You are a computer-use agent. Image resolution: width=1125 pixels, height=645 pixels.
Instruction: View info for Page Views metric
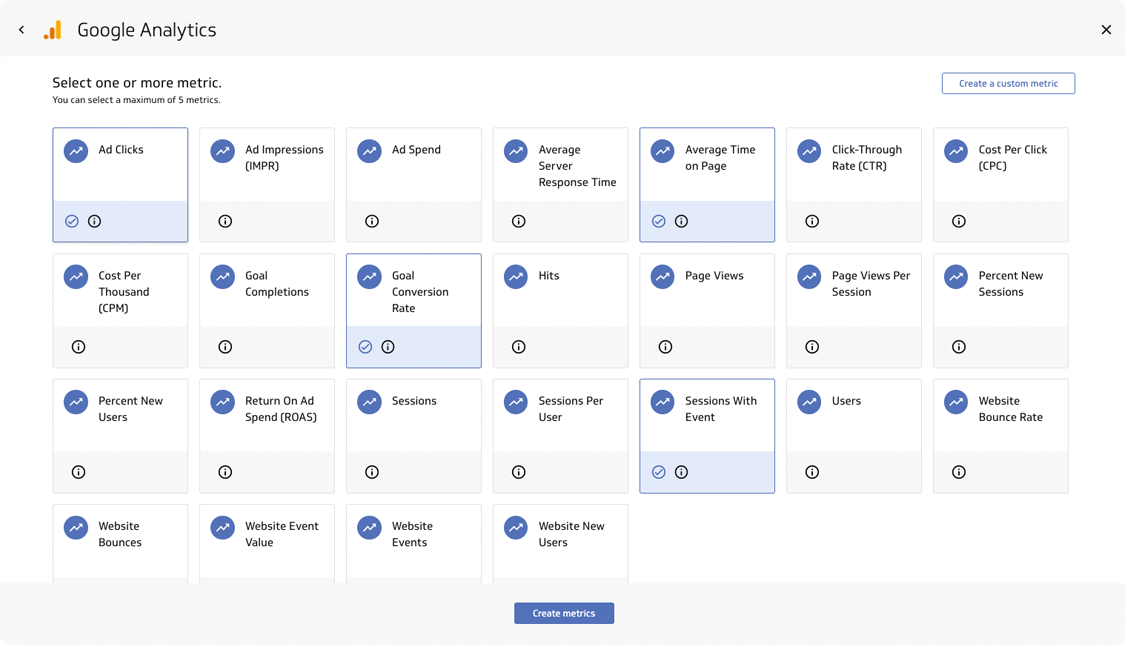pos(665,347)
